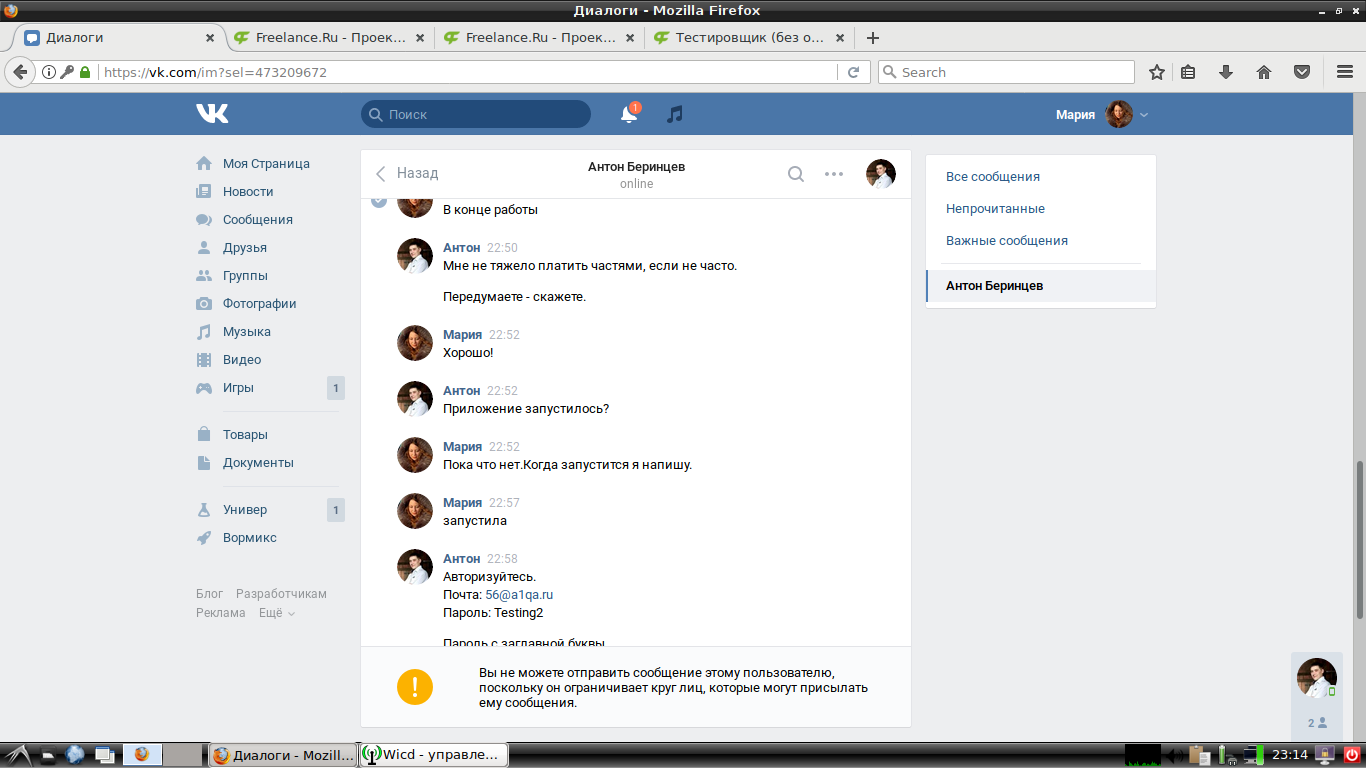
Task: Click the Товары bag icon
Action: [204, 434]
